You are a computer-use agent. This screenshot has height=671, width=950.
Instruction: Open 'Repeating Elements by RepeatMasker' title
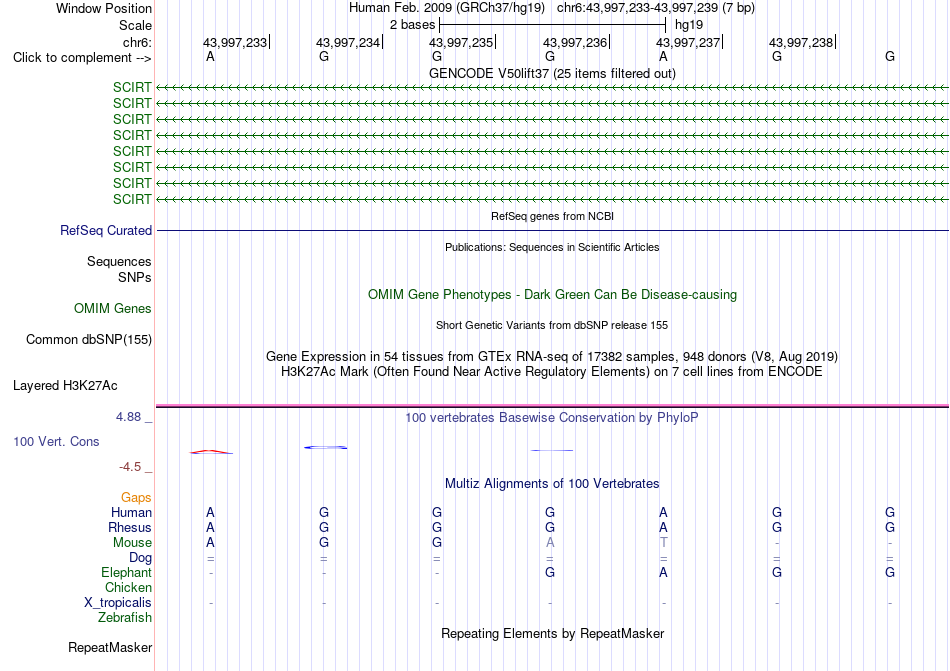(x=552, y=633)
